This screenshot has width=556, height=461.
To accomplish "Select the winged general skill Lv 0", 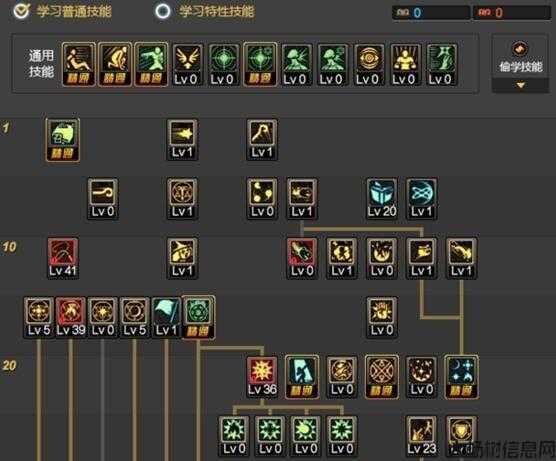I will [x=188, y=65].
